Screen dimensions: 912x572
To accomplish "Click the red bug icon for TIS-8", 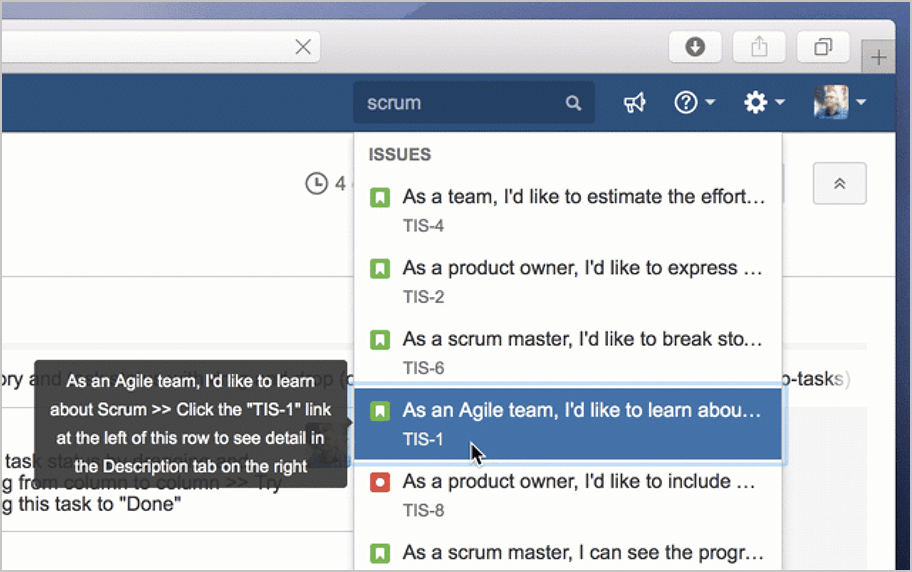I will 380,482.
